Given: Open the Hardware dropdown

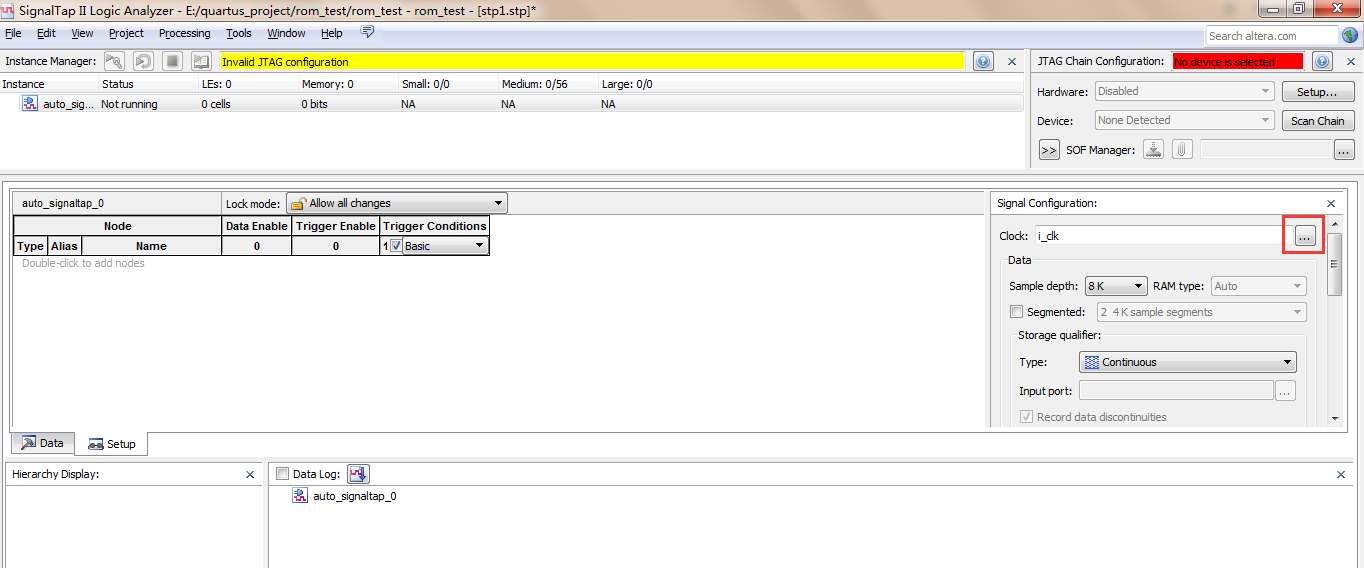Looking at the screenshot, I should point(1184,91).
